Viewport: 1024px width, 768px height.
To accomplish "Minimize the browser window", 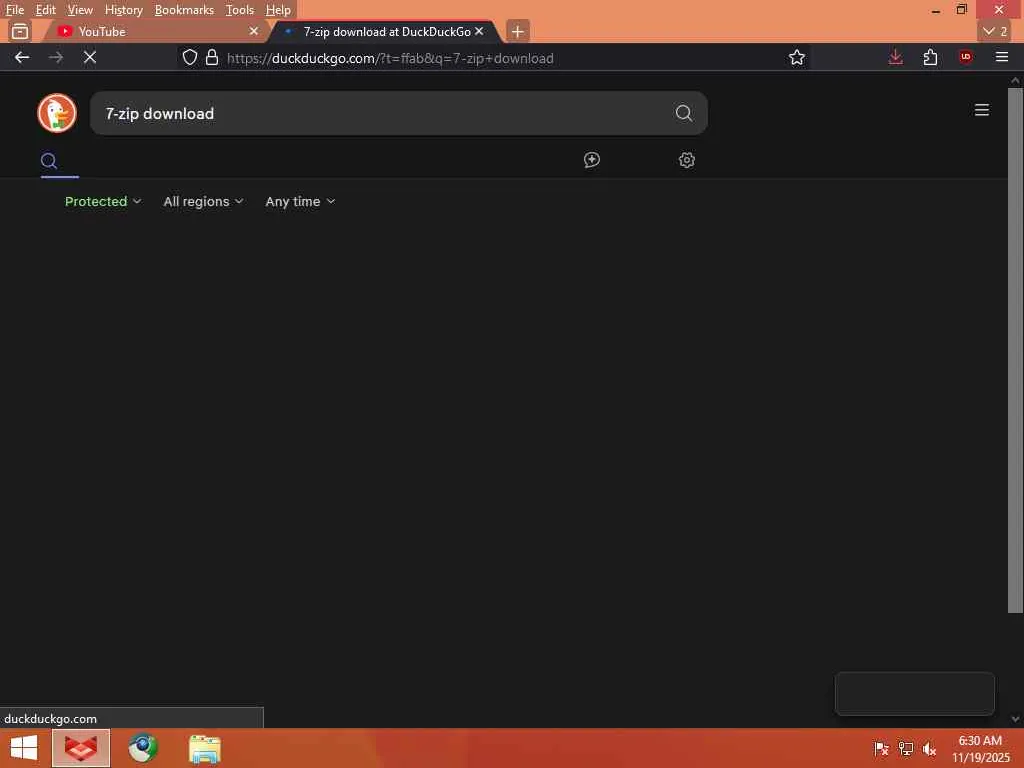I will point(935,10).
